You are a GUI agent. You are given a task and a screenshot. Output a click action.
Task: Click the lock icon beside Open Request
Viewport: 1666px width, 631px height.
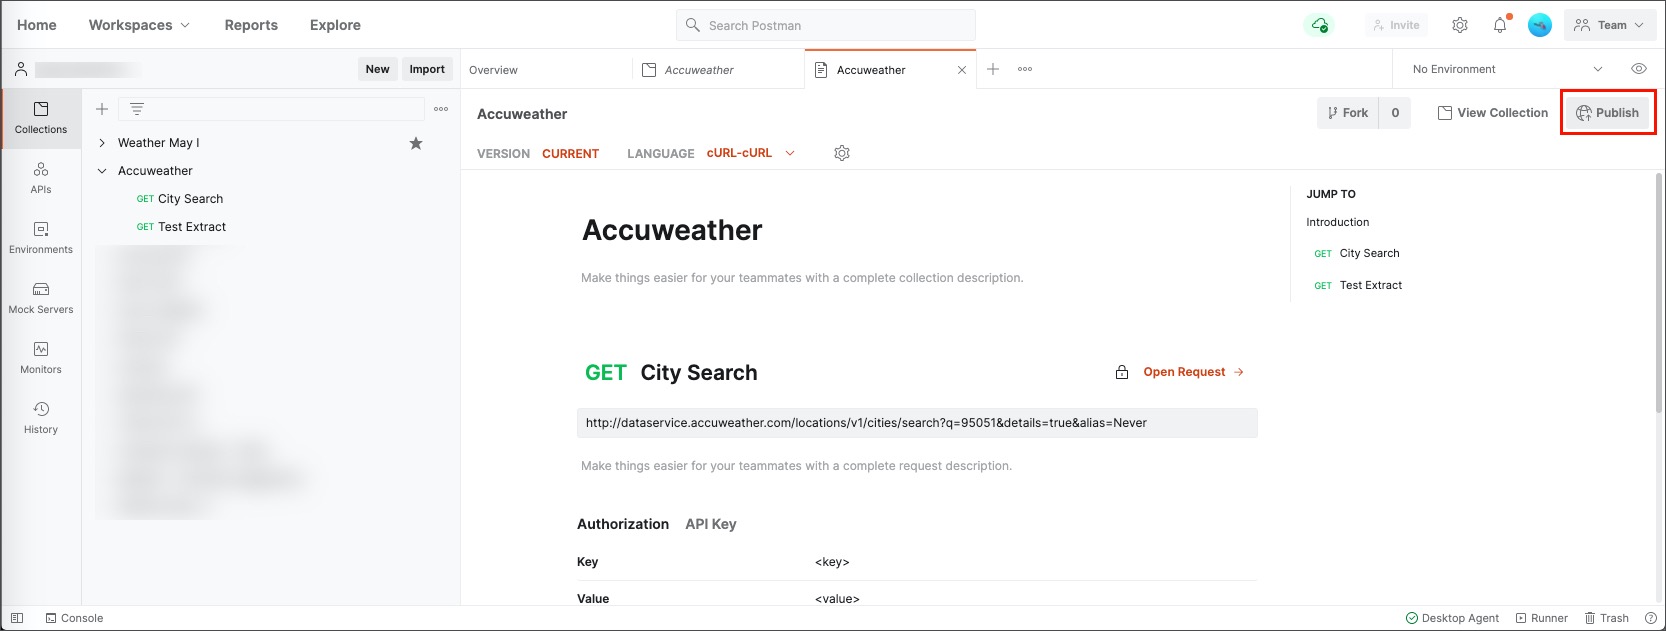click(x=1122, y=372)
